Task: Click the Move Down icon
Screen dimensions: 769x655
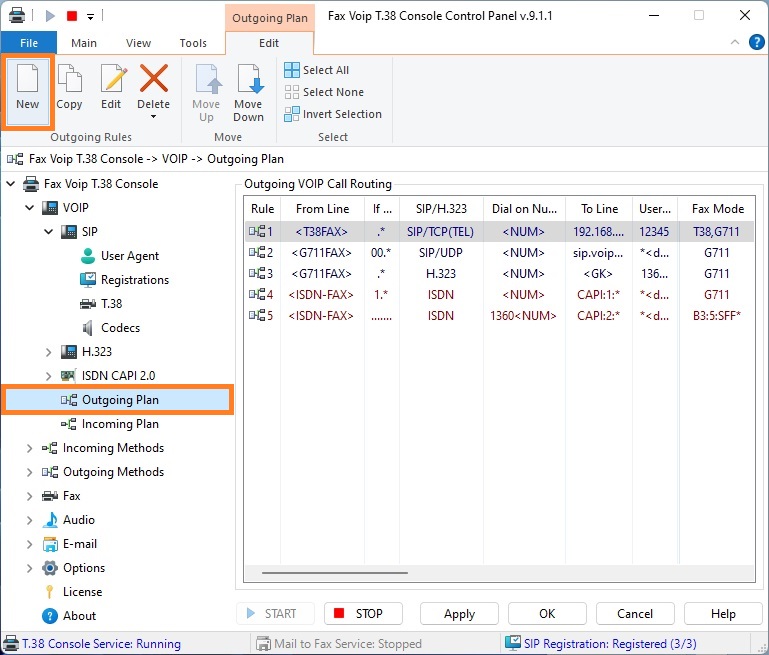Action: coord(251,78)
